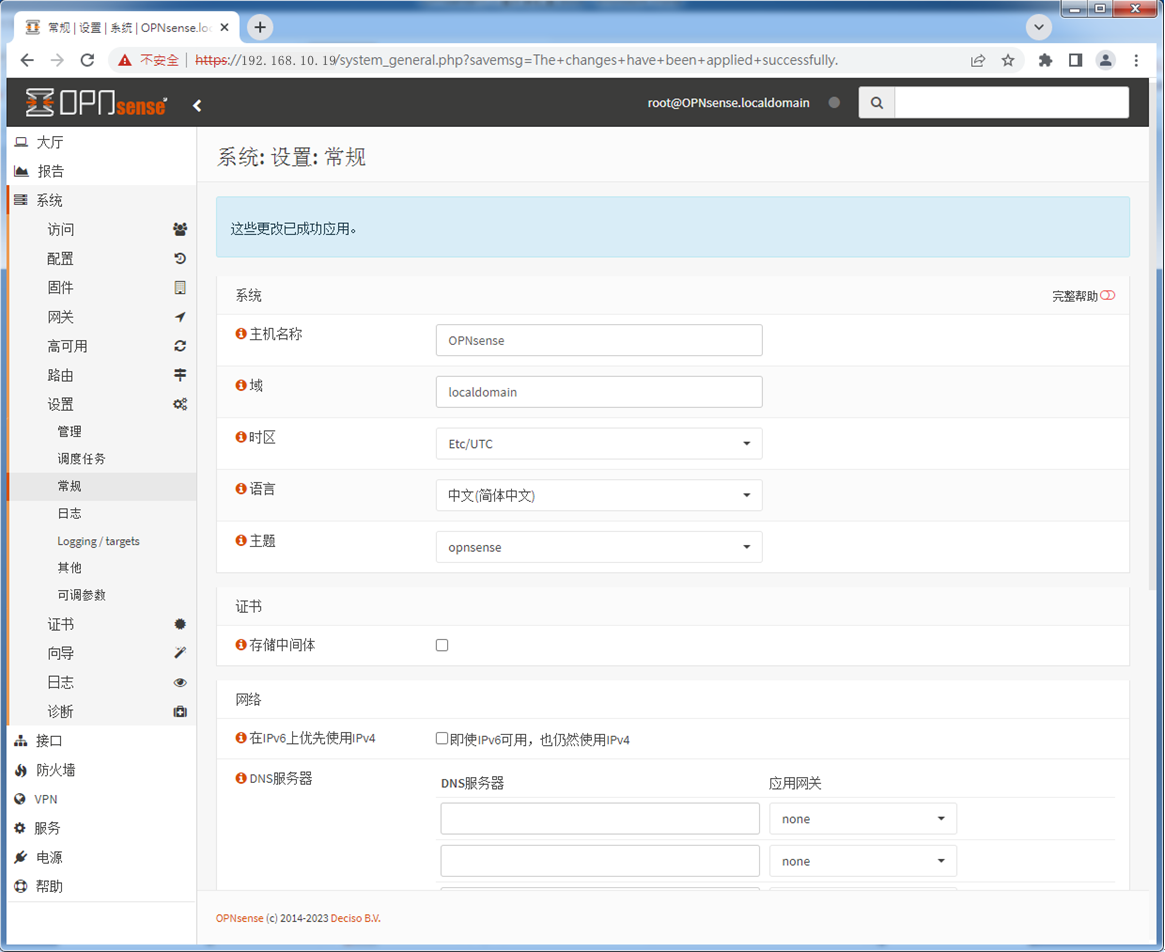Open a new browser tab
1165x952 pixels.
pyautogui.click(x=260, y=27)
